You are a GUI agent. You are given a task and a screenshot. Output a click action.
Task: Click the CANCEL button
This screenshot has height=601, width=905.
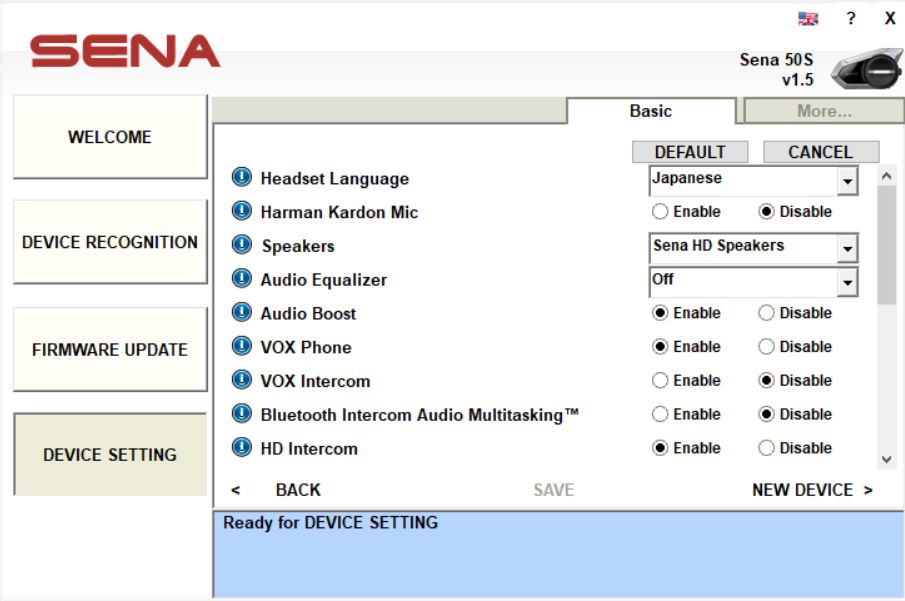click(820, 152)
